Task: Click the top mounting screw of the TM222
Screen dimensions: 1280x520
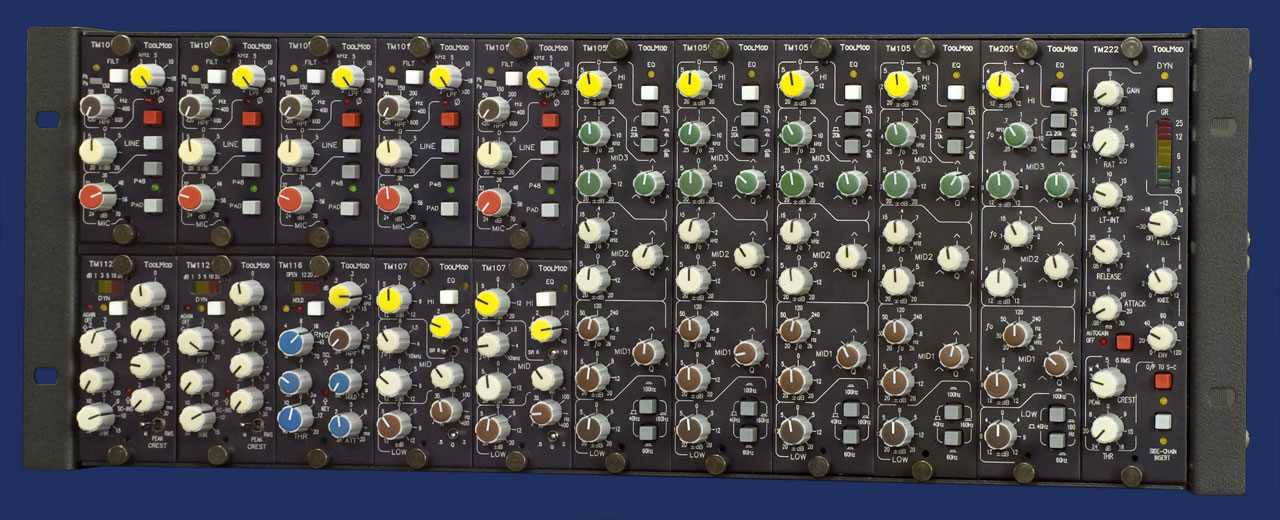Action: [1132, 46]
